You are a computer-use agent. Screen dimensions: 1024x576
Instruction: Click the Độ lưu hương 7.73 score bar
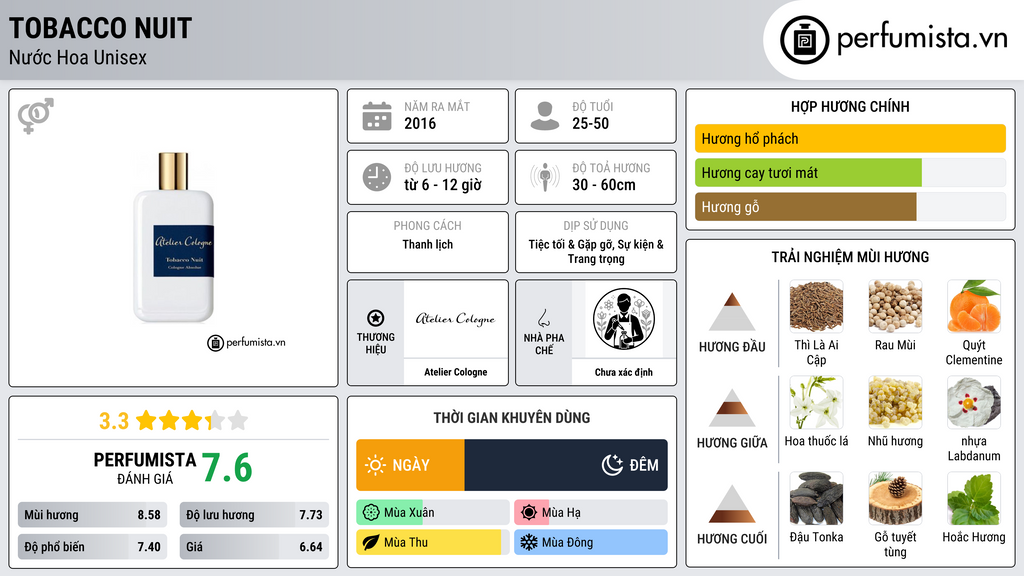pos(254,515)
